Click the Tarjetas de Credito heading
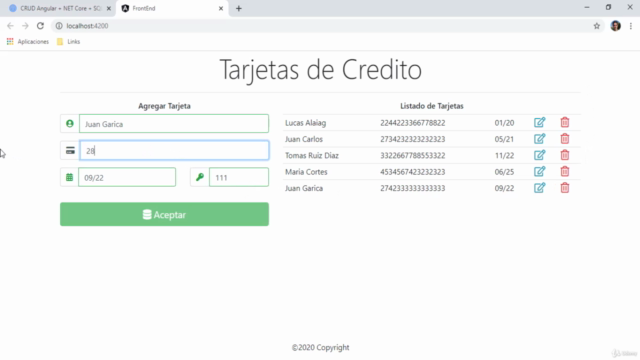Screen dimensions: 640x360 coord(320,70)
